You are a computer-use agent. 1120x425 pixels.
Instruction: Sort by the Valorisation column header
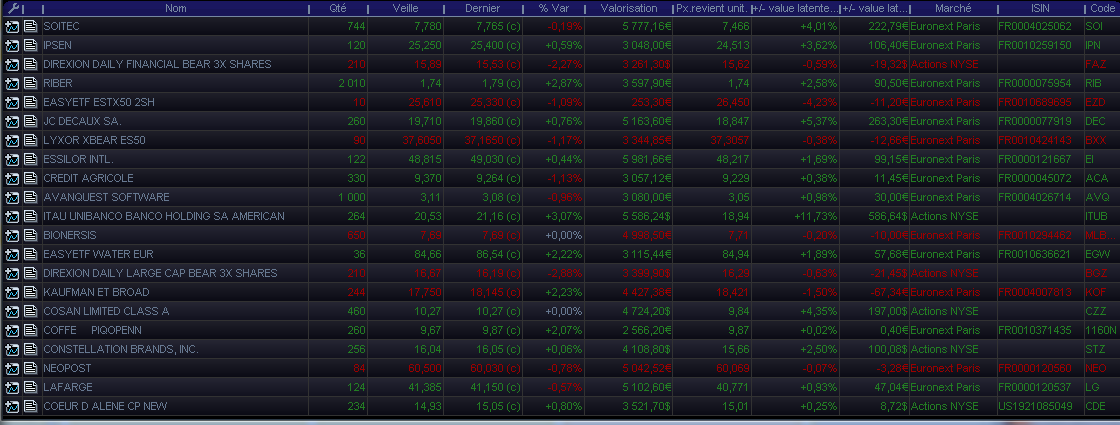629,9
